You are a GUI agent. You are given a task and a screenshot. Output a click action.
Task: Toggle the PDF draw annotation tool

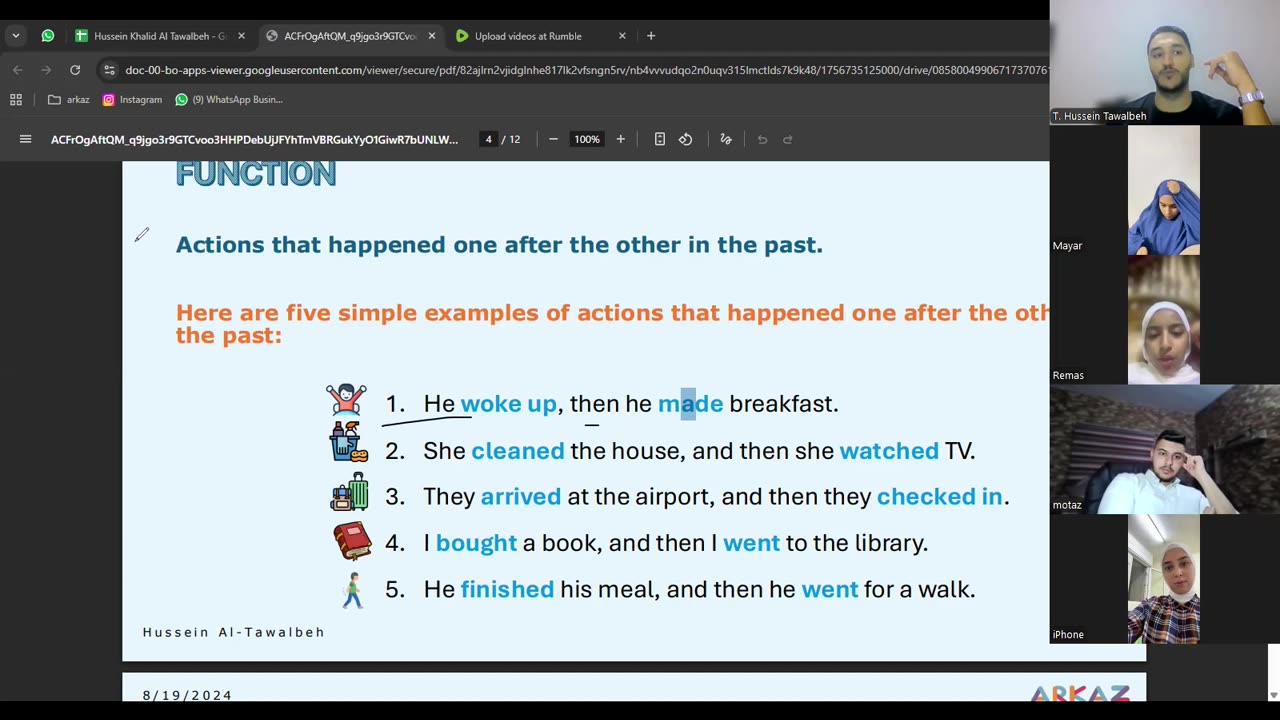(x=726, y=139)
